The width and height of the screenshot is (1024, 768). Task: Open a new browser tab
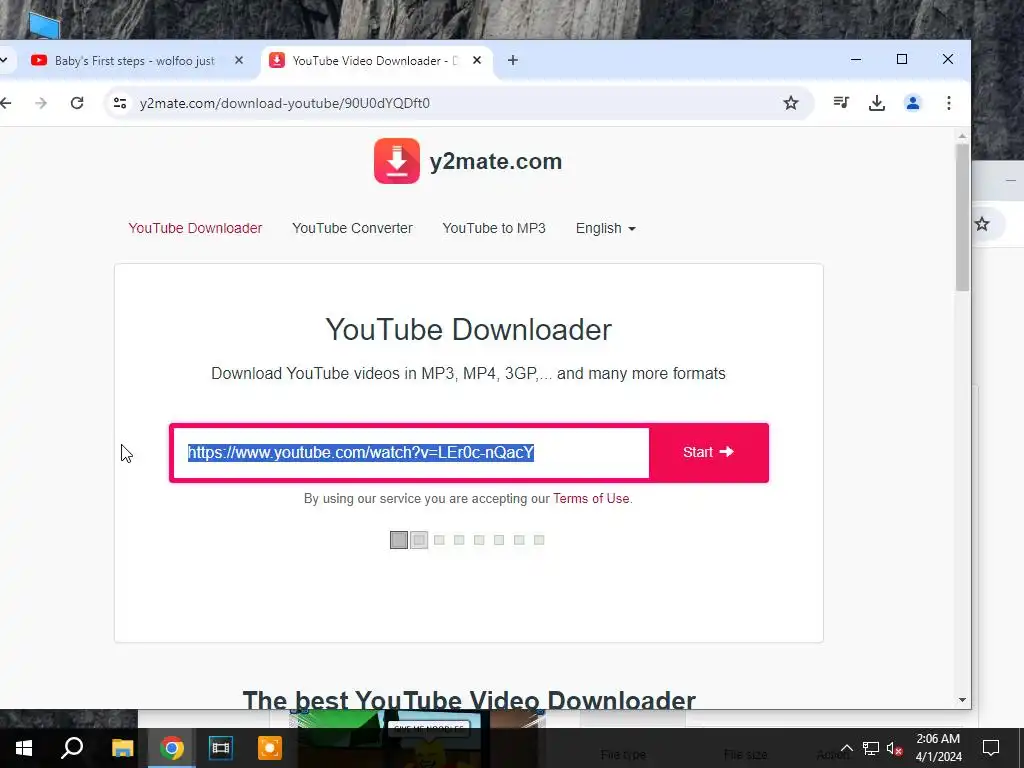click(x=513, y=60)
